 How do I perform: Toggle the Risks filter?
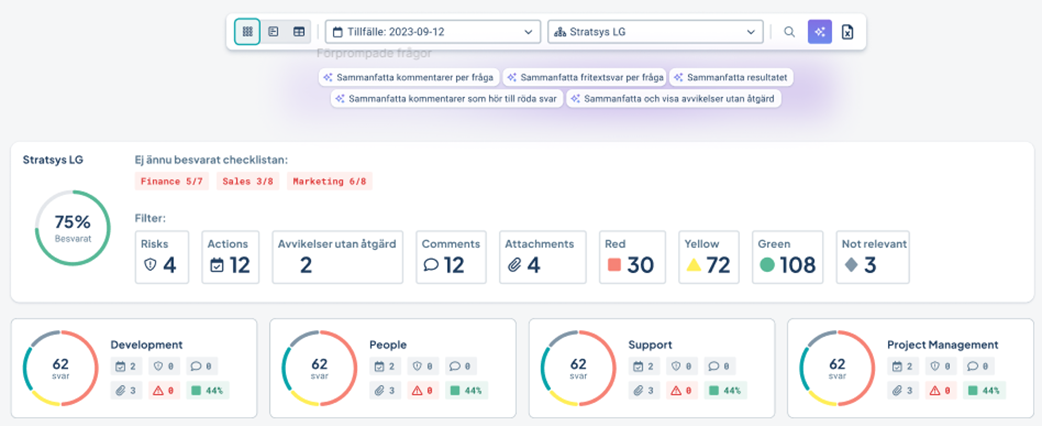(x=162, y=257)
